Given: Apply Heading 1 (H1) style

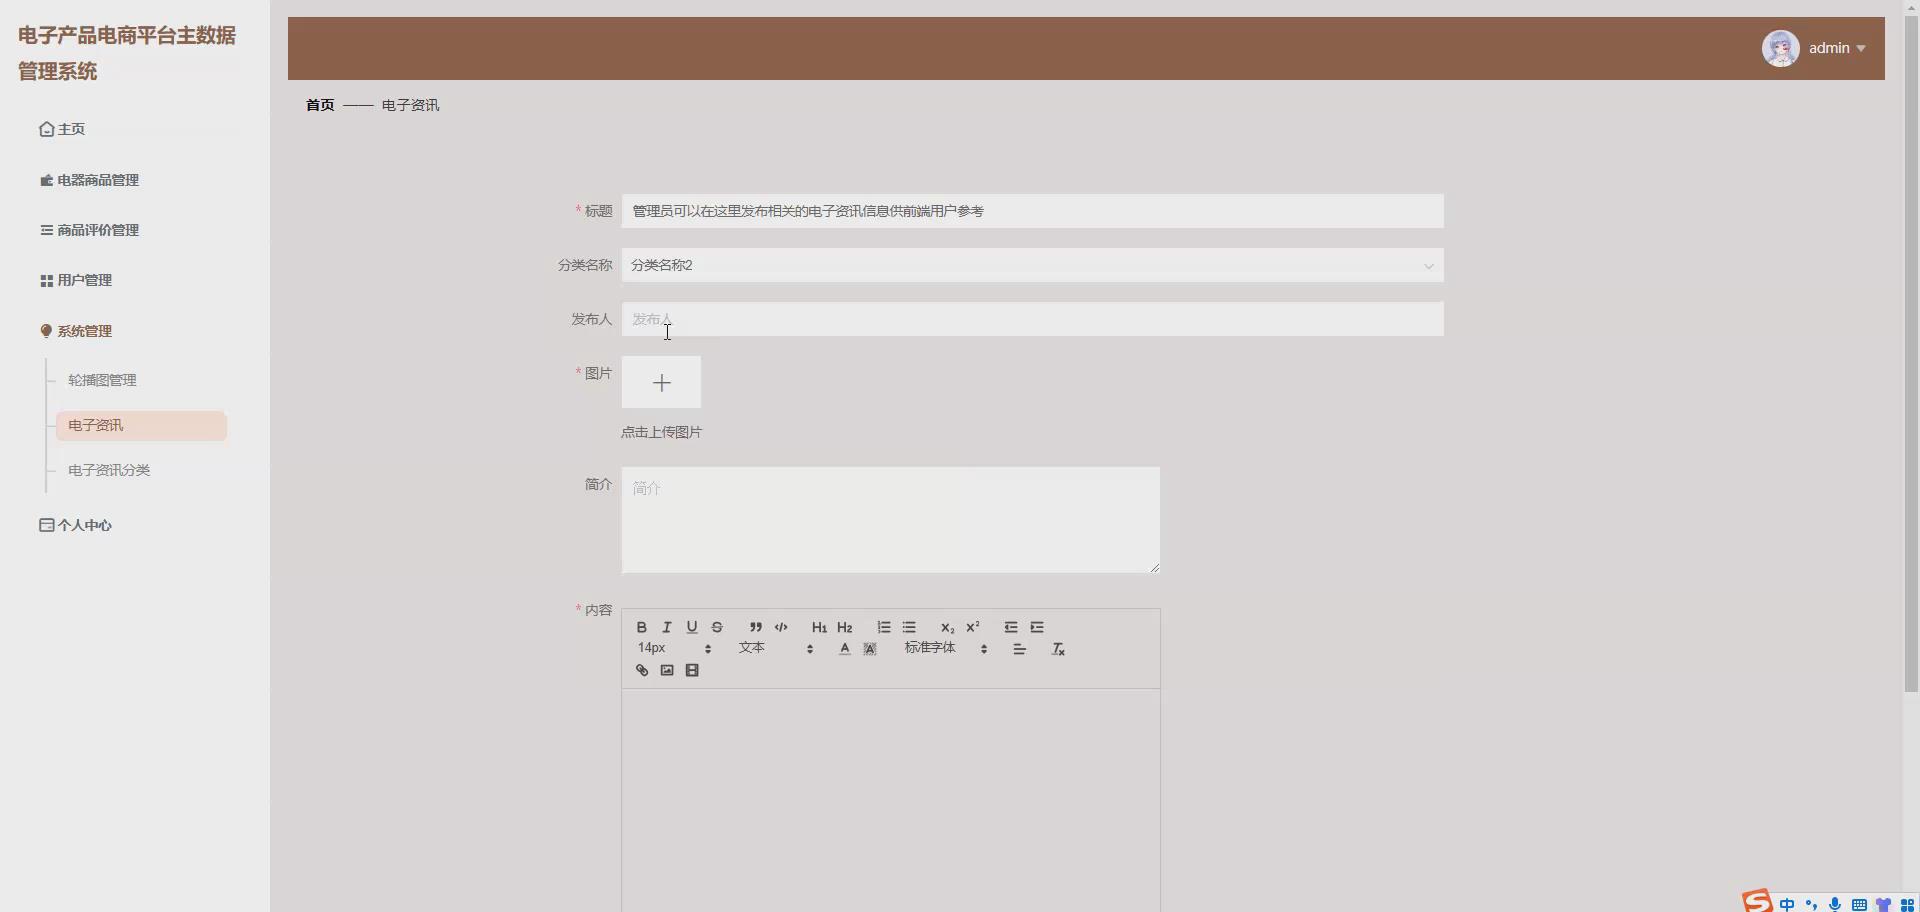Looking at the screenshot, I should click(819, 627).
